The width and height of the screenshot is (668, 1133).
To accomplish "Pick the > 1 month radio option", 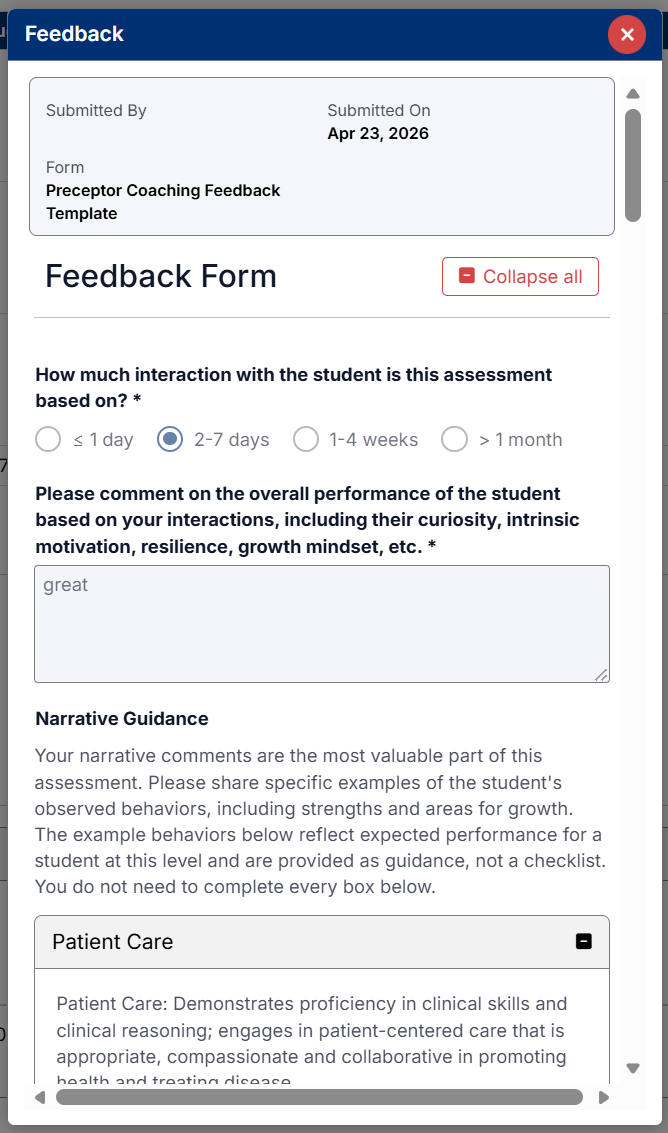I will coord(455,440).
